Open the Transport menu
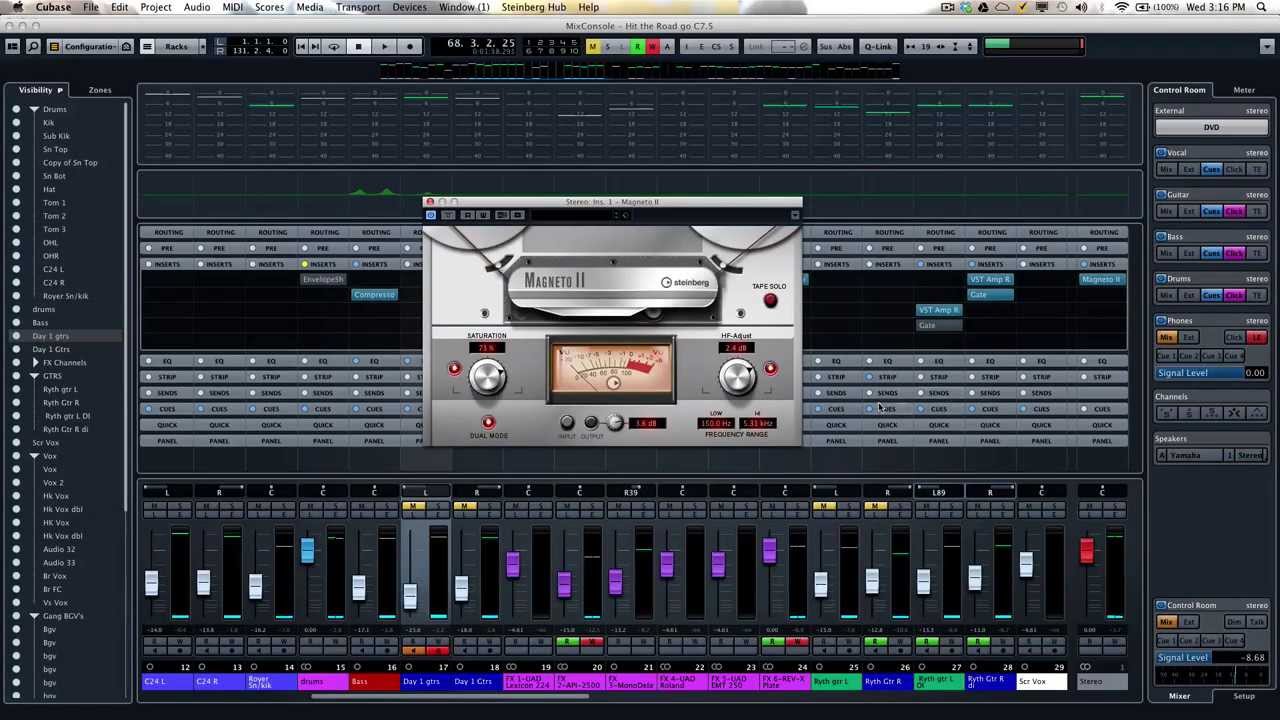The width and height of the screenshot is (1280, 720). [357, 7]
